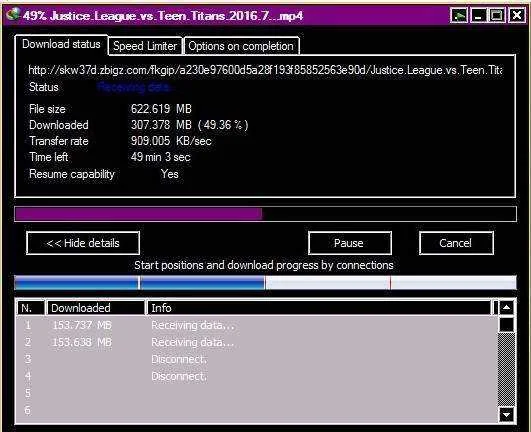The image size is (531, 432).
Task: Minimize the download window
Action: (x=479, y=16)
